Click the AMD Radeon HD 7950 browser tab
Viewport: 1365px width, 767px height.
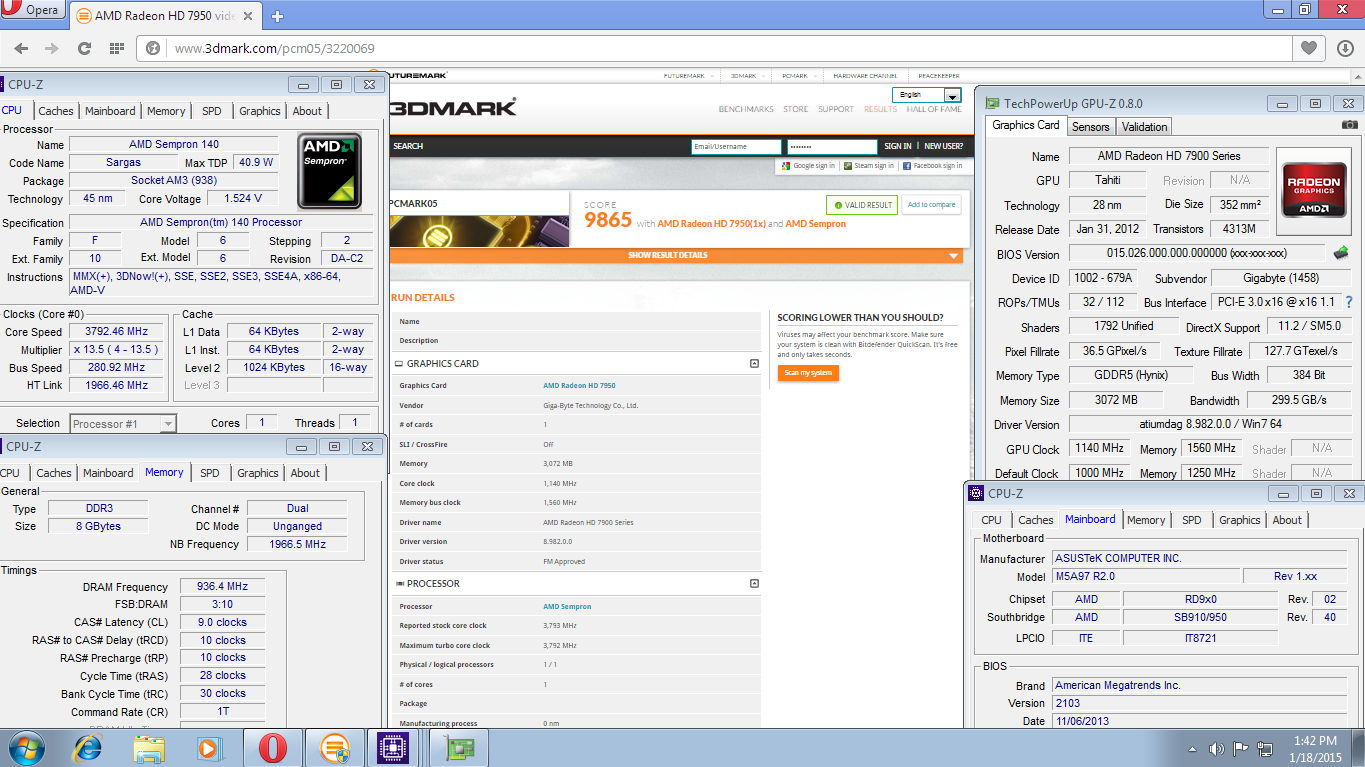coord(163,16)
